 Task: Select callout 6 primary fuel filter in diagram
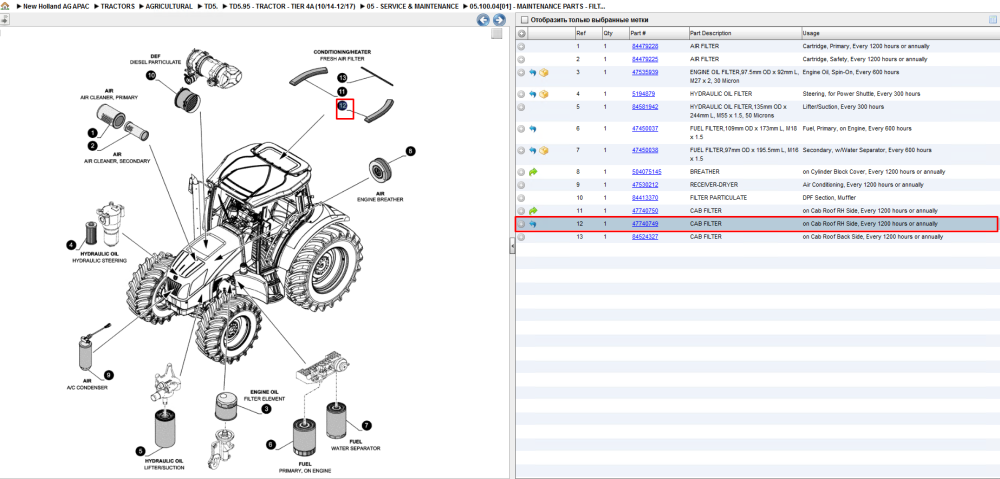pyautogui.click(x=270, y=444)
